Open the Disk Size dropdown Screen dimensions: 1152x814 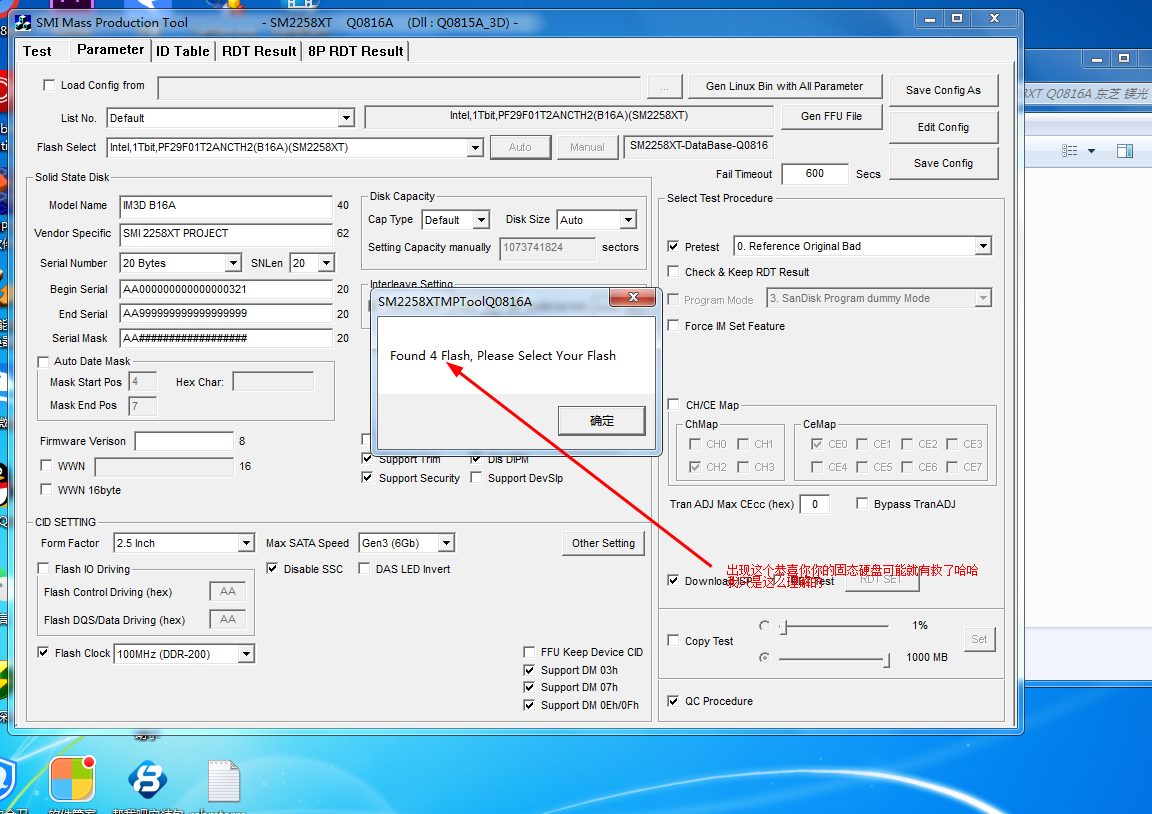(x=627, y=220)
